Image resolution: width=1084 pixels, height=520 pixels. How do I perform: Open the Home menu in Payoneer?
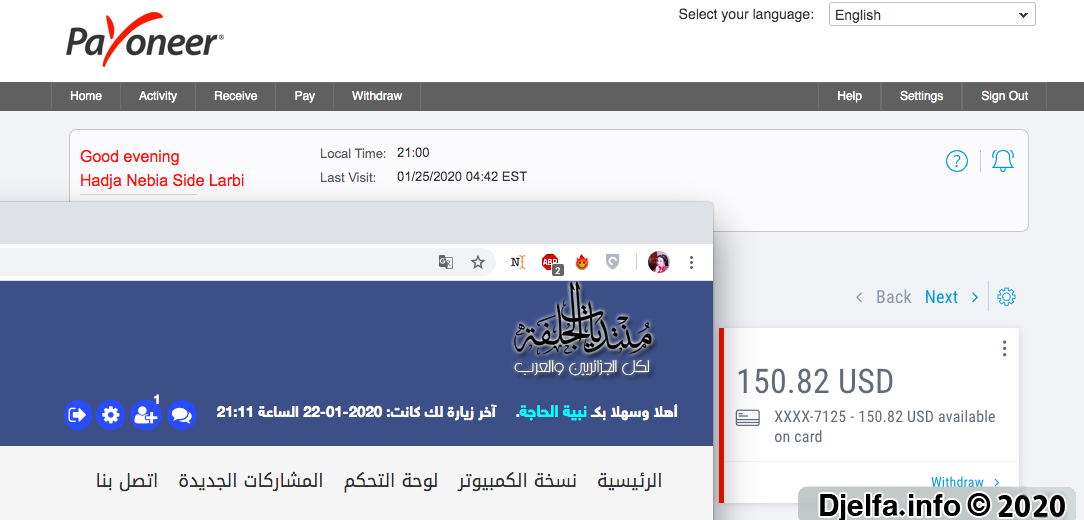pos(86,96)
